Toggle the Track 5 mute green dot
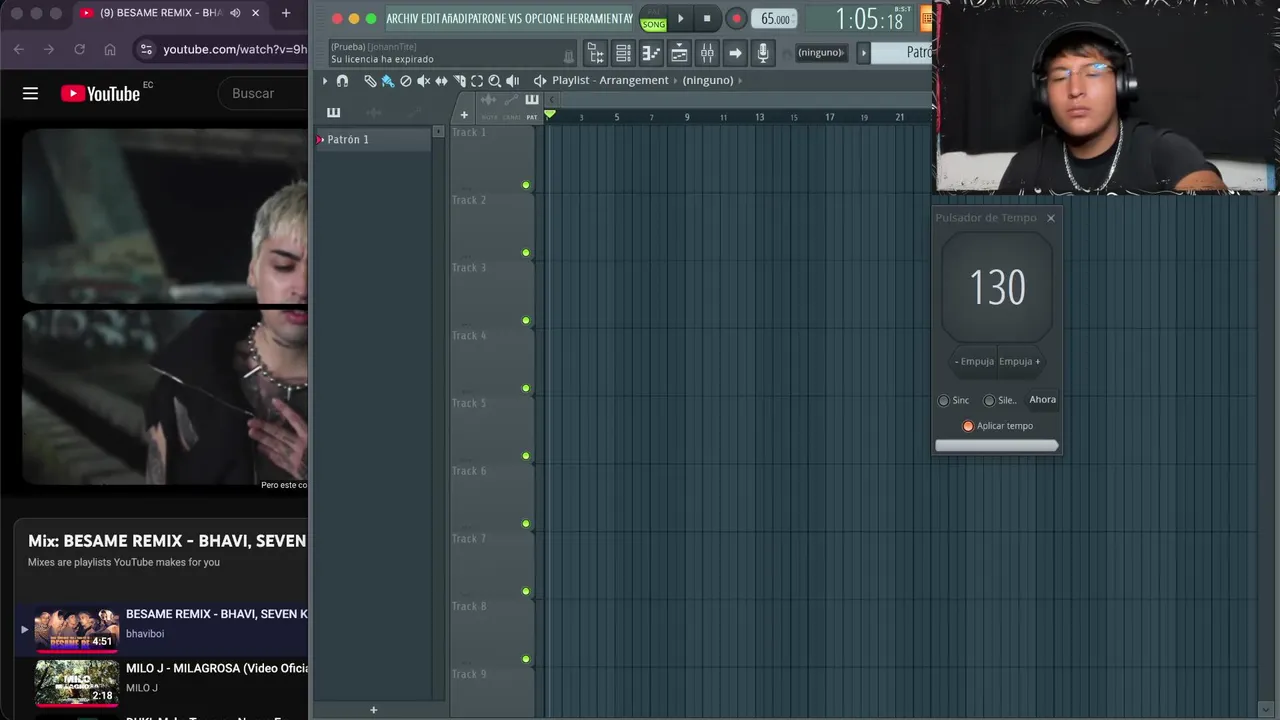 point(526,456)
